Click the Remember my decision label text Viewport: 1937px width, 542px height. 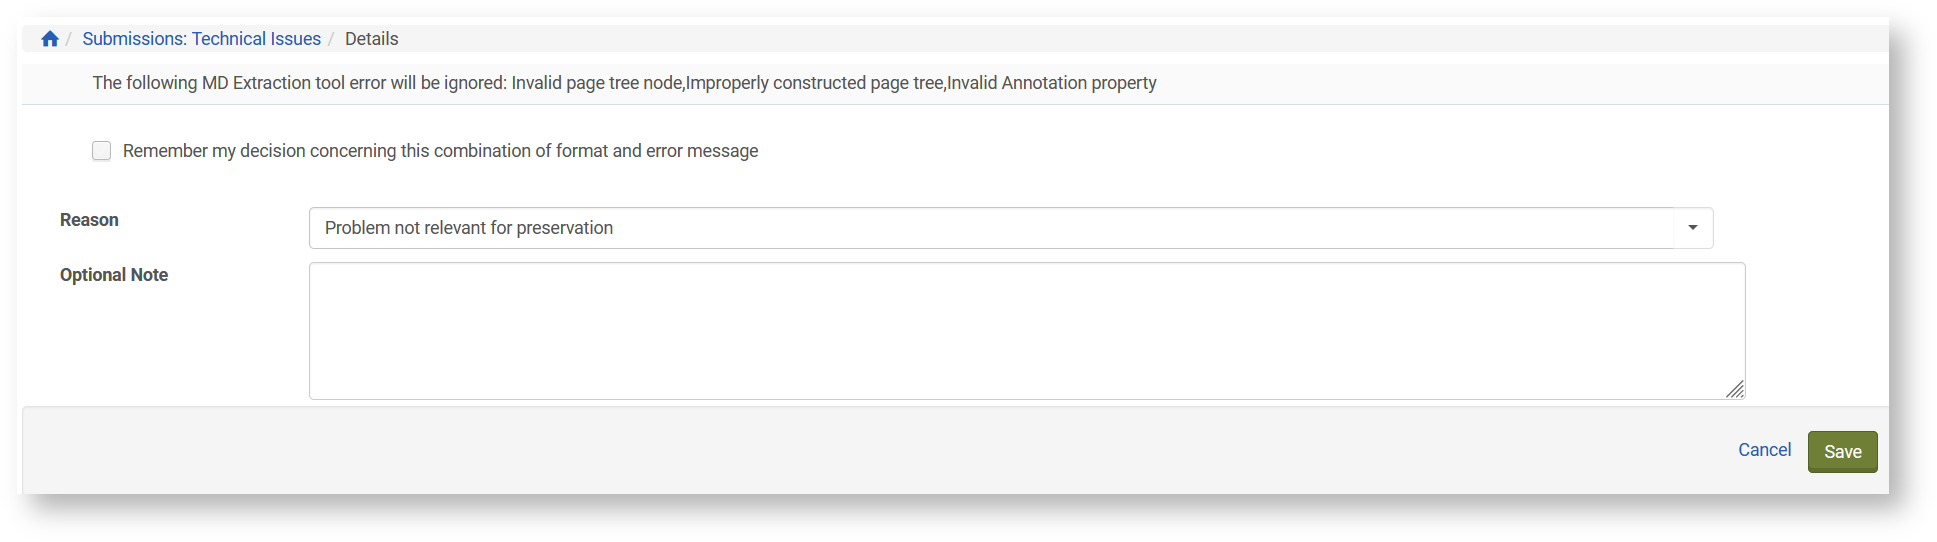click(x=440, y=151)
